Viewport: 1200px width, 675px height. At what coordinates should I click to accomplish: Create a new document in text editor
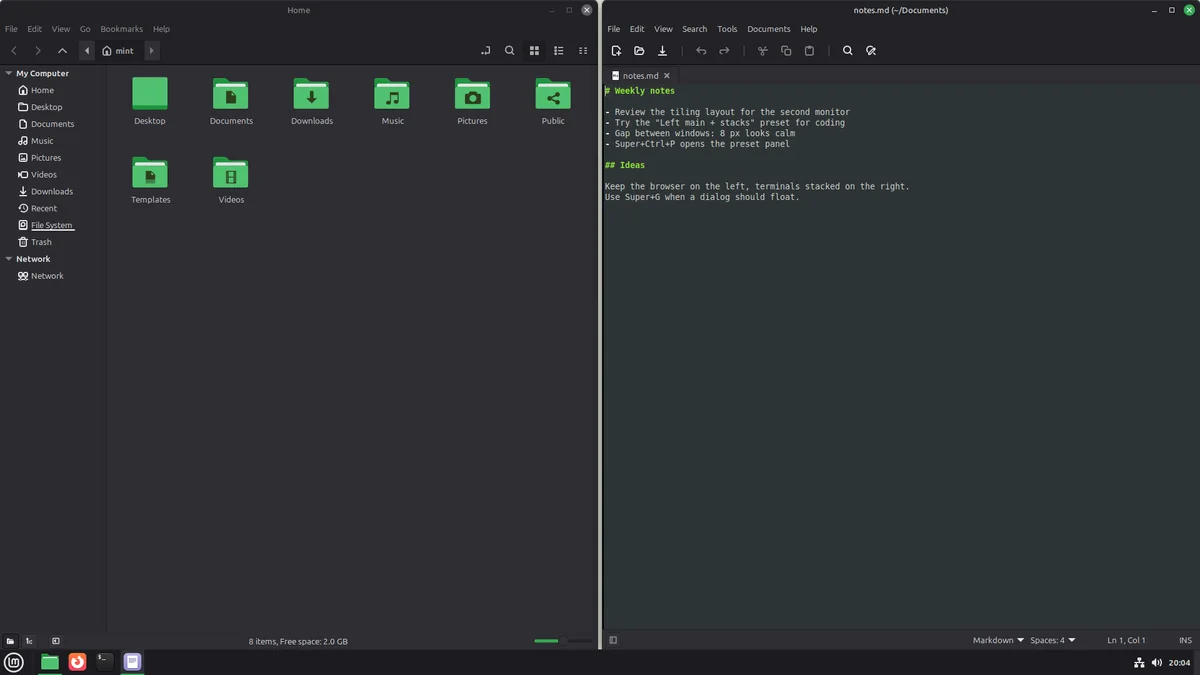click(616, 51)
